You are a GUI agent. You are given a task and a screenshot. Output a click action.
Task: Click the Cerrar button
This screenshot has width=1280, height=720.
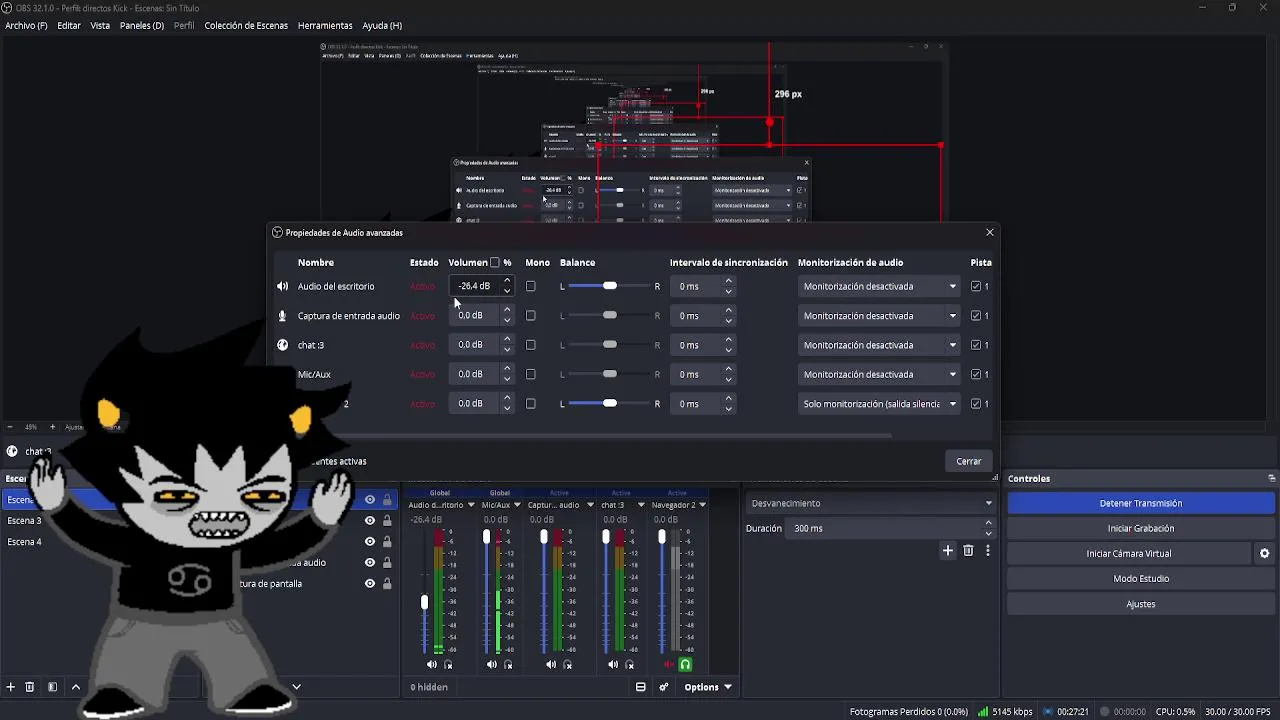tap(969, 461)
